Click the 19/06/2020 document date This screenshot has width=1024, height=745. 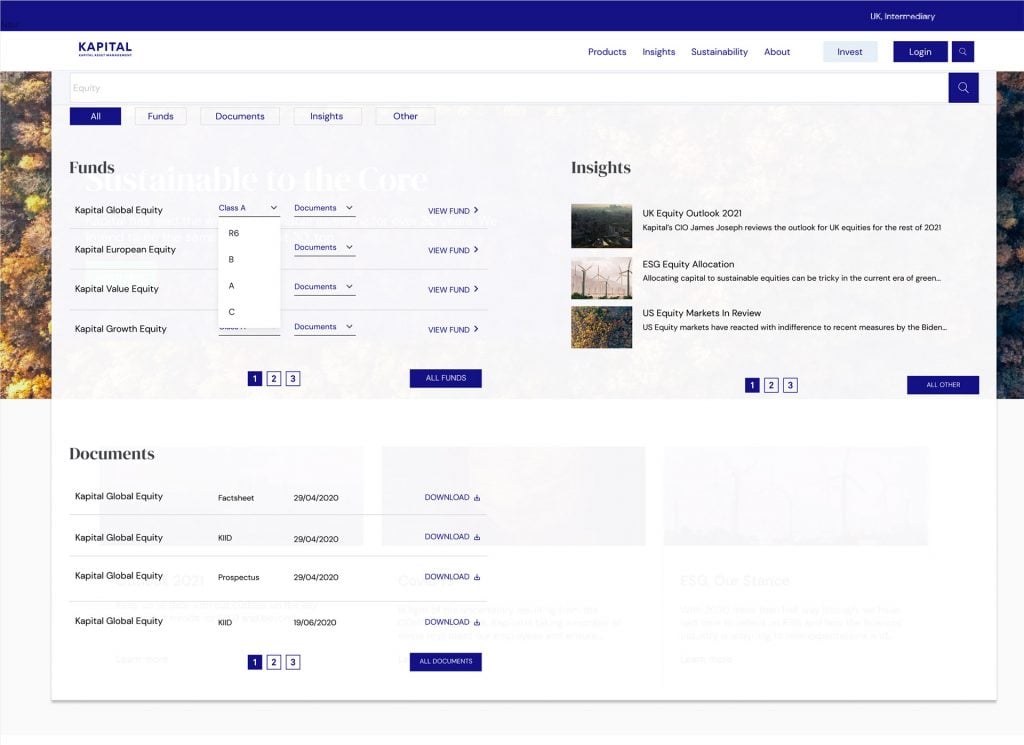tap(315, 623)
